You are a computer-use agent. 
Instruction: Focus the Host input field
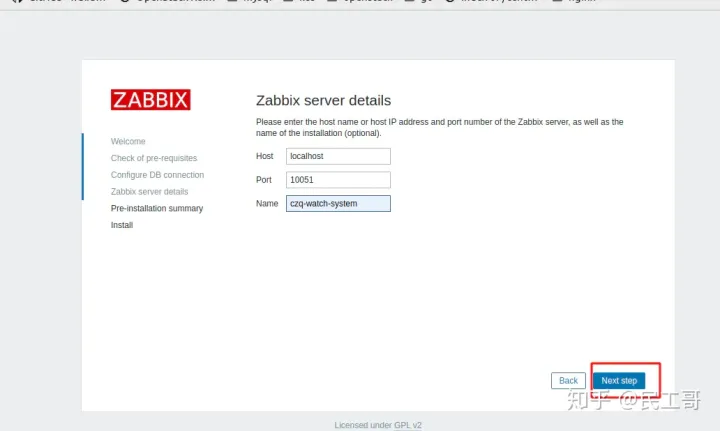point(338,156)
